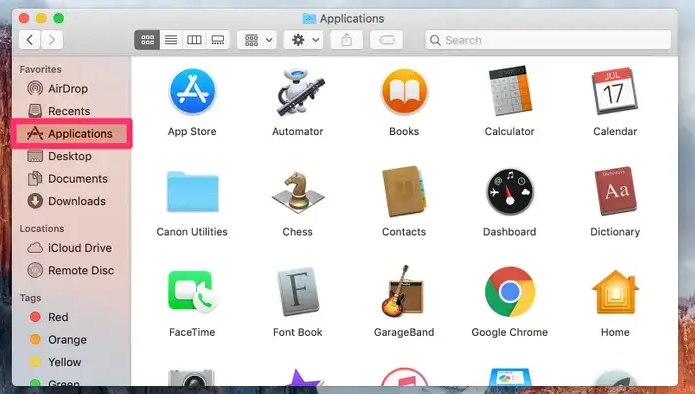
Task: Open Desktop in the sidebar
Action: [71, 156]
